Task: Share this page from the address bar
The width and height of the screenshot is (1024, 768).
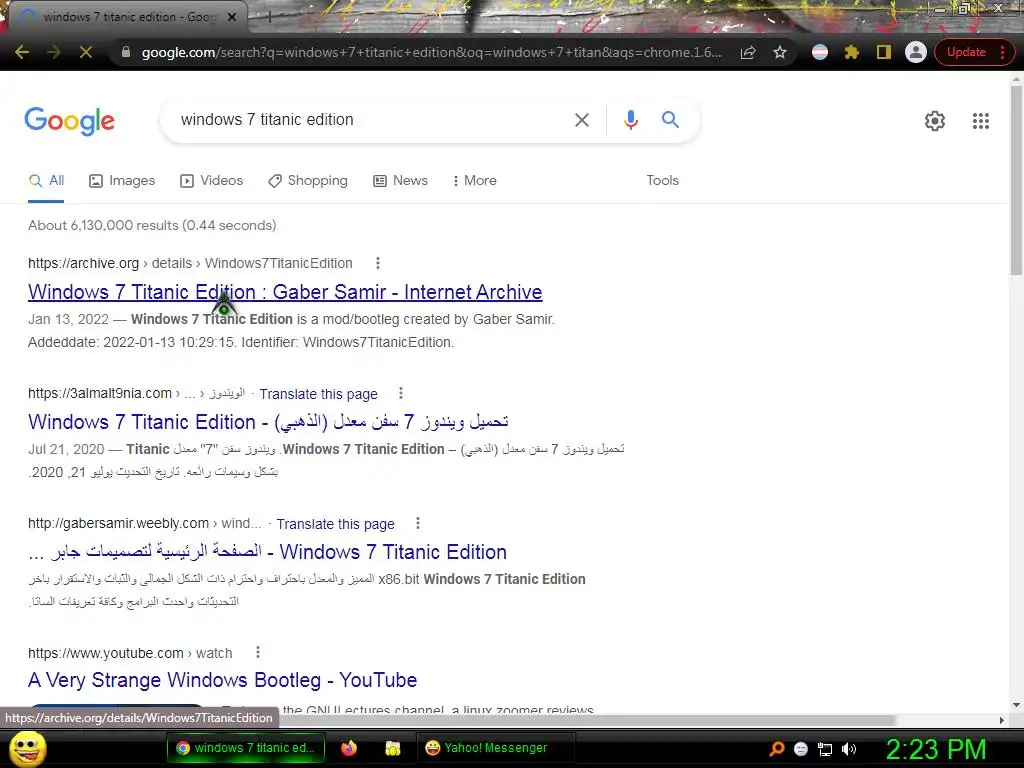Action: click(748, 52)
